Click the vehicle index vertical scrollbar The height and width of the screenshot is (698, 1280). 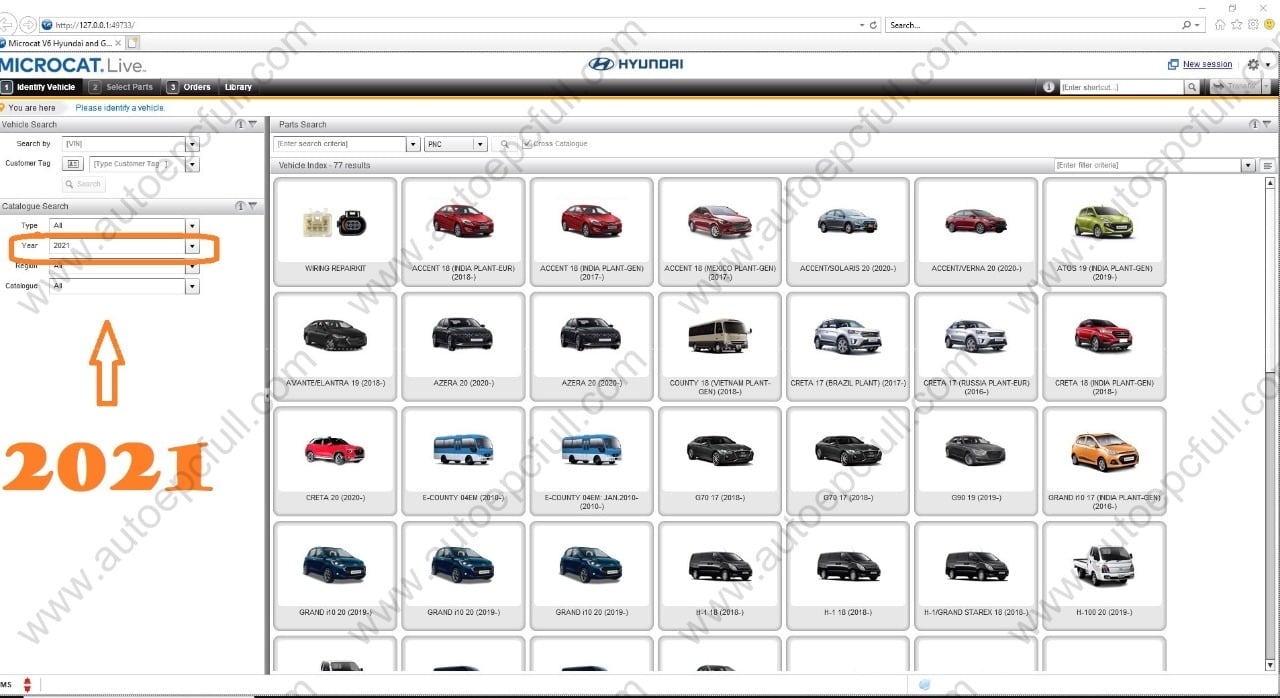(x=1272, y=425)
